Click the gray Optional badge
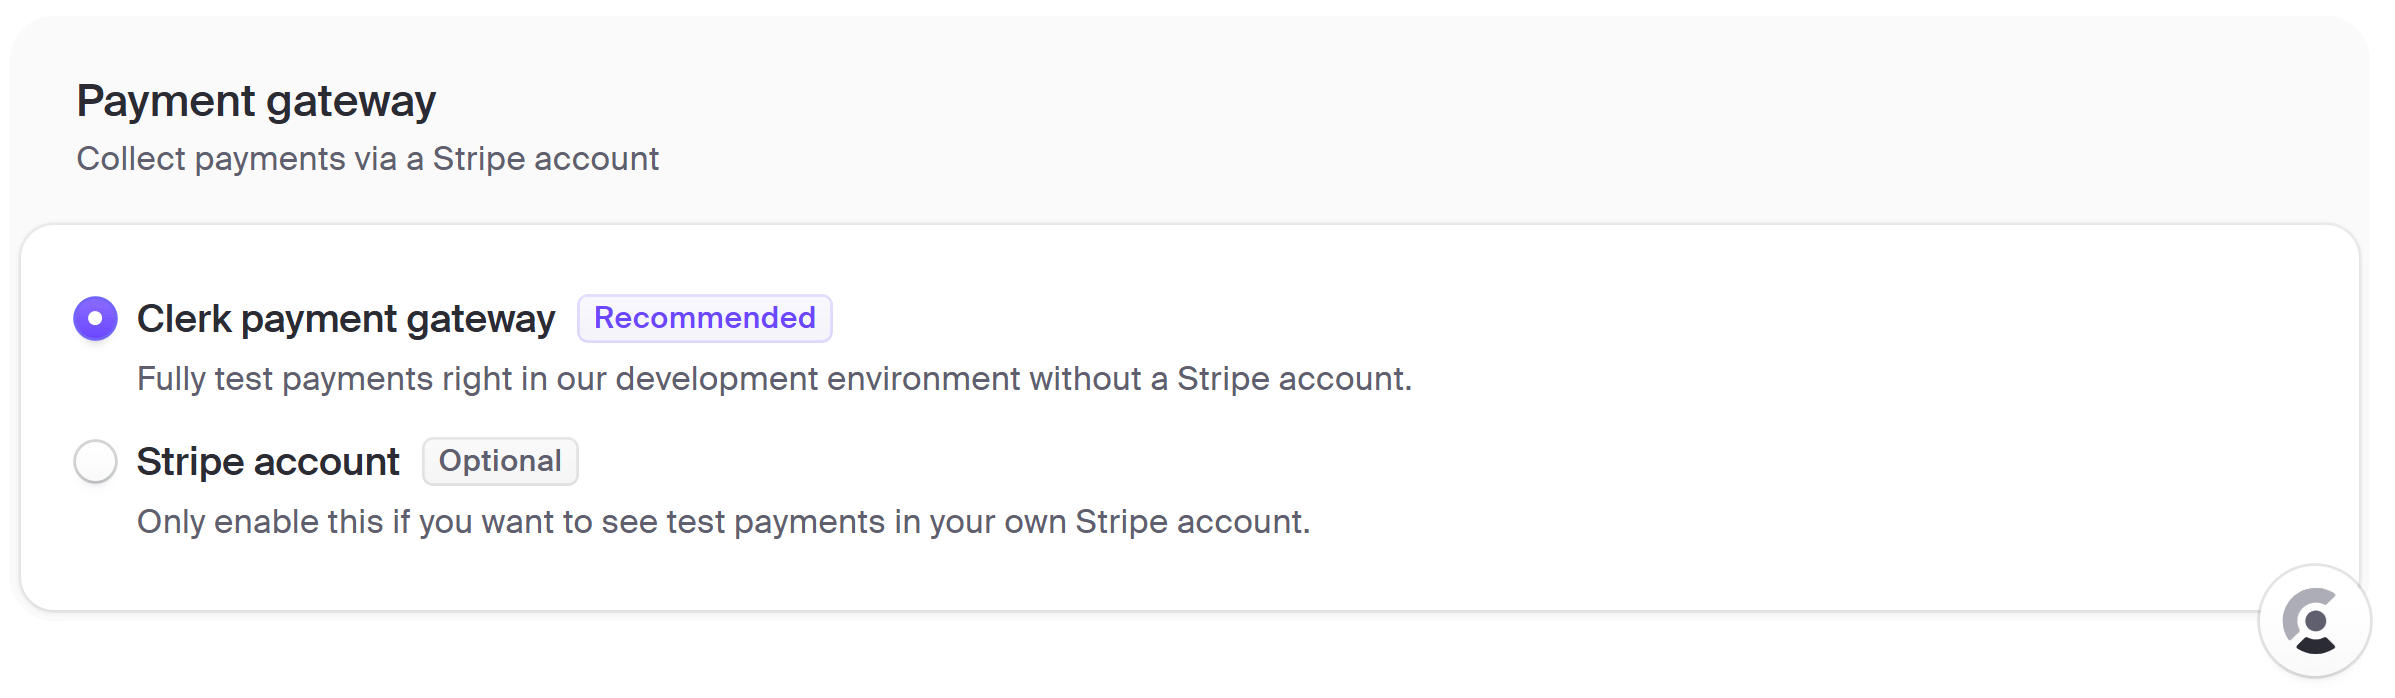 pos(500,461)
